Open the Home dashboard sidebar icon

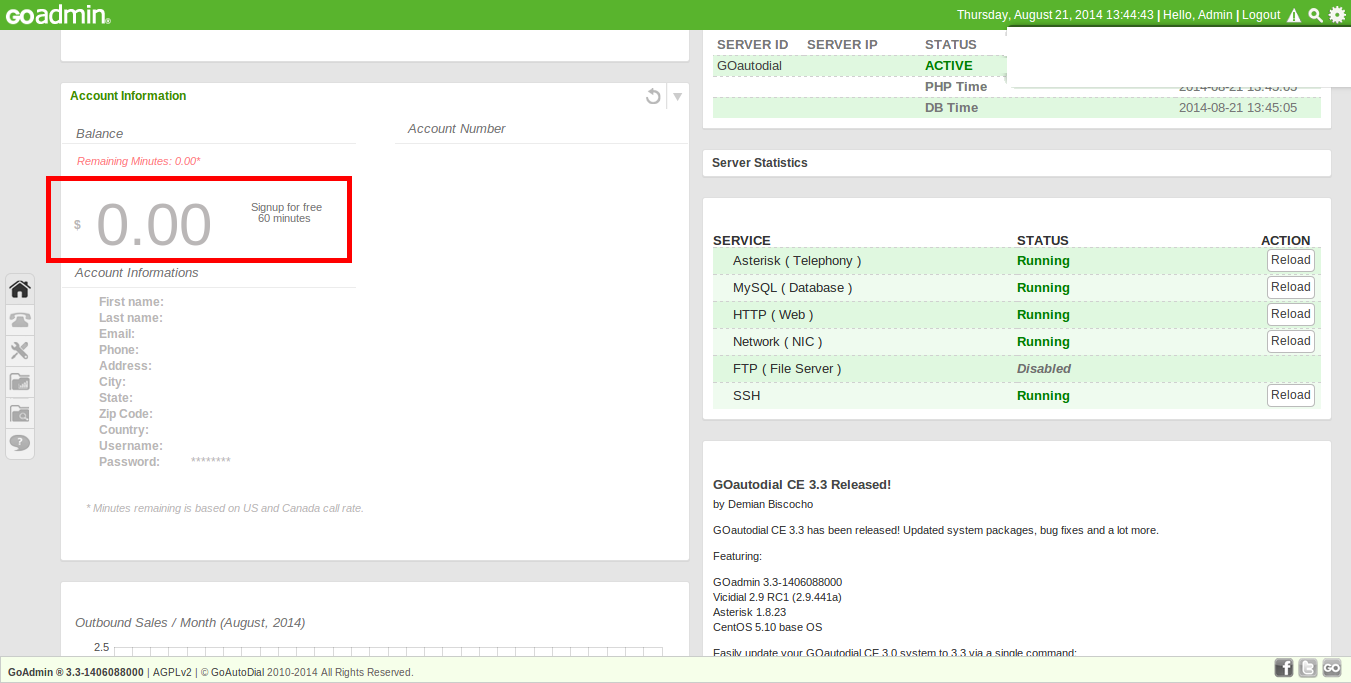(20, 289)
